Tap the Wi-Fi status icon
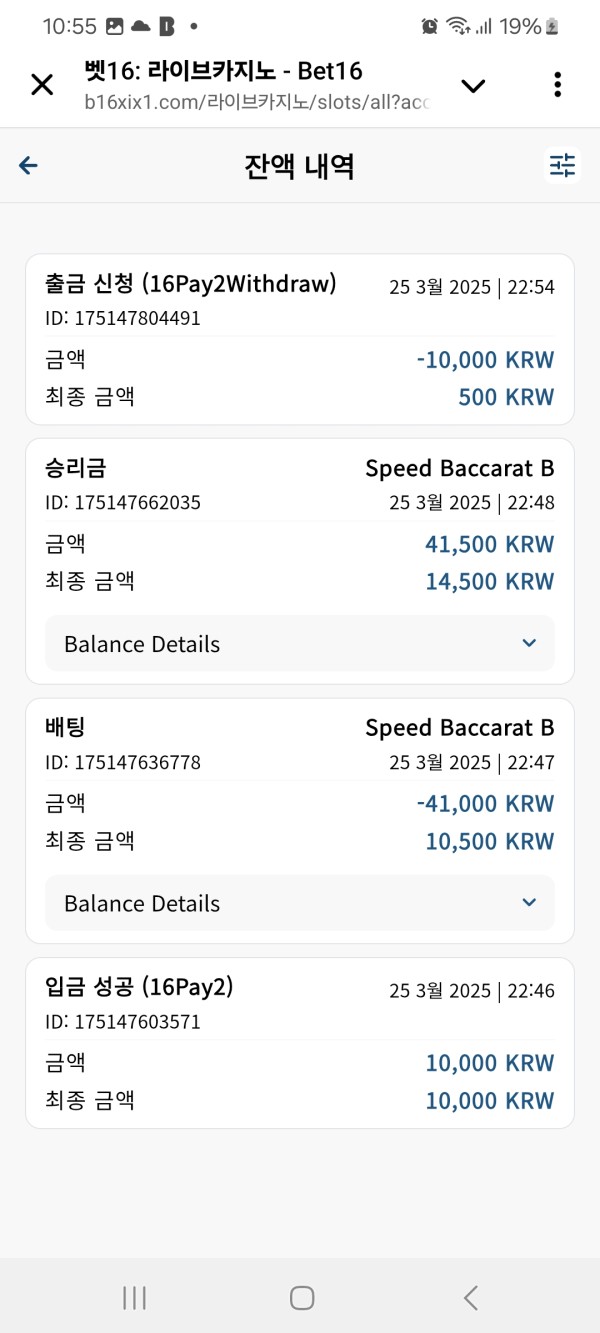The image size is (600, 1333). tap(458, 27)
